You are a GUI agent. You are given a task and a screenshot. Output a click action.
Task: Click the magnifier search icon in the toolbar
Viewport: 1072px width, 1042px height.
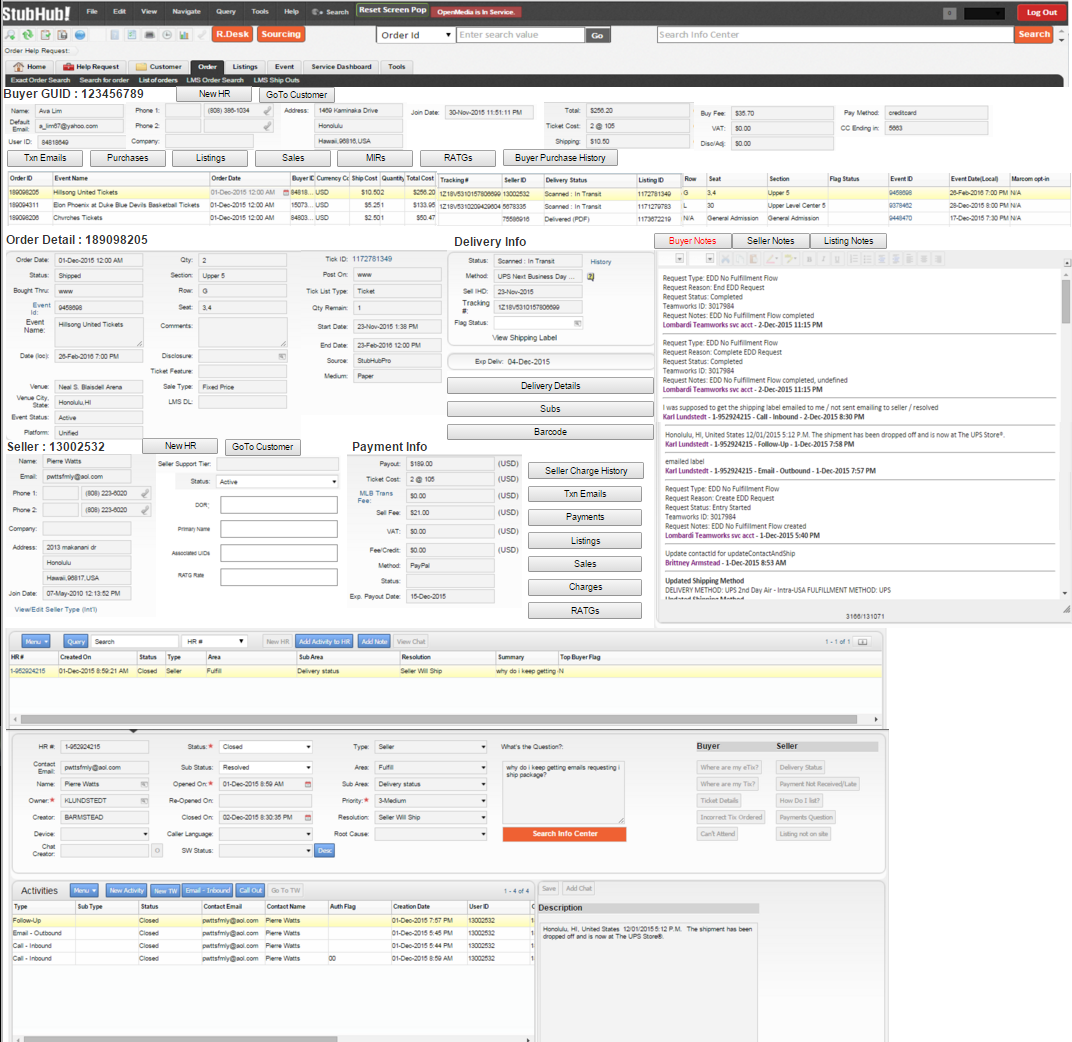pyautogui.click(x=10, y=34)
